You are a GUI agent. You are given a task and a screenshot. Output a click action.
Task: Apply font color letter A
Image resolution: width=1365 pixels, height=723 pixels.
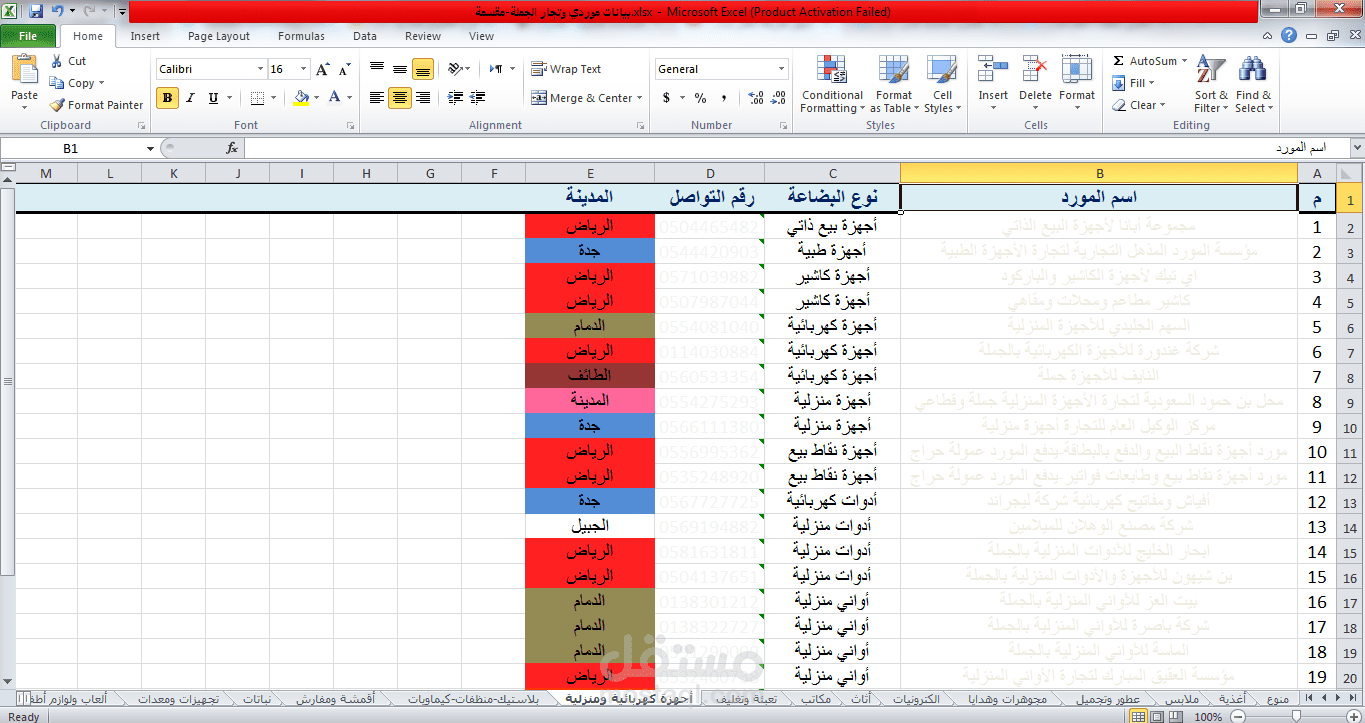click(x=335, y=98)
